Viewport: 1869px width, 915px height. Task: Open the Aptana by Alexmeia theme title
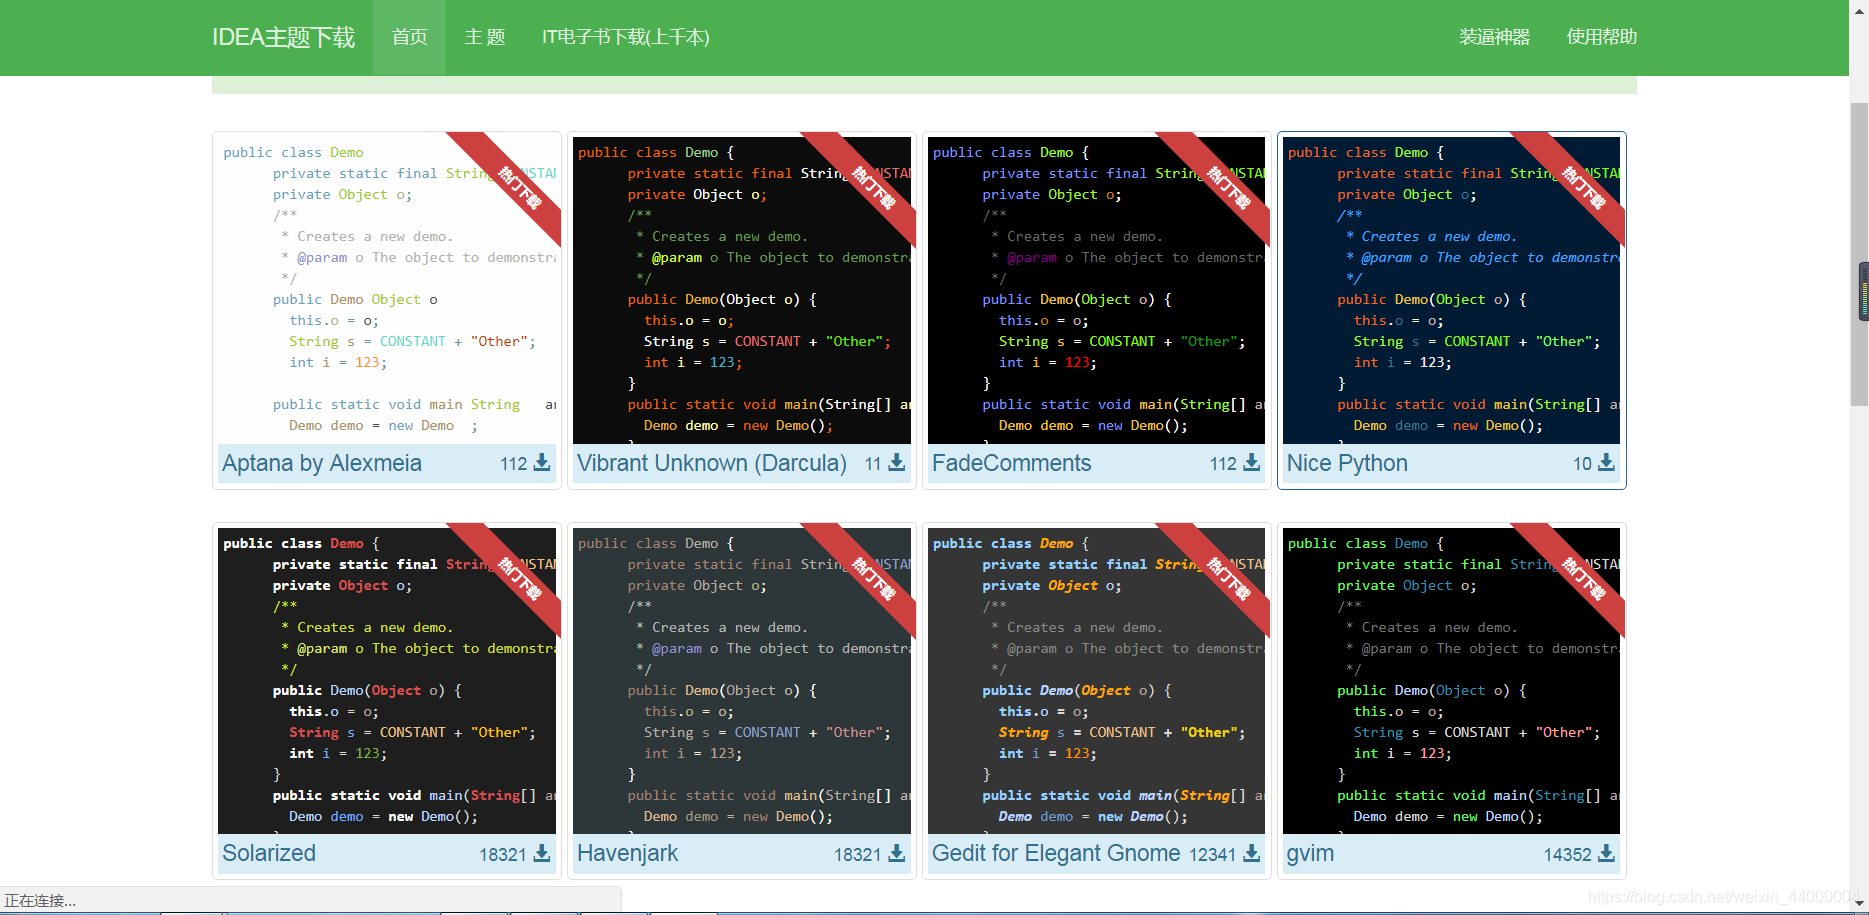322,463
